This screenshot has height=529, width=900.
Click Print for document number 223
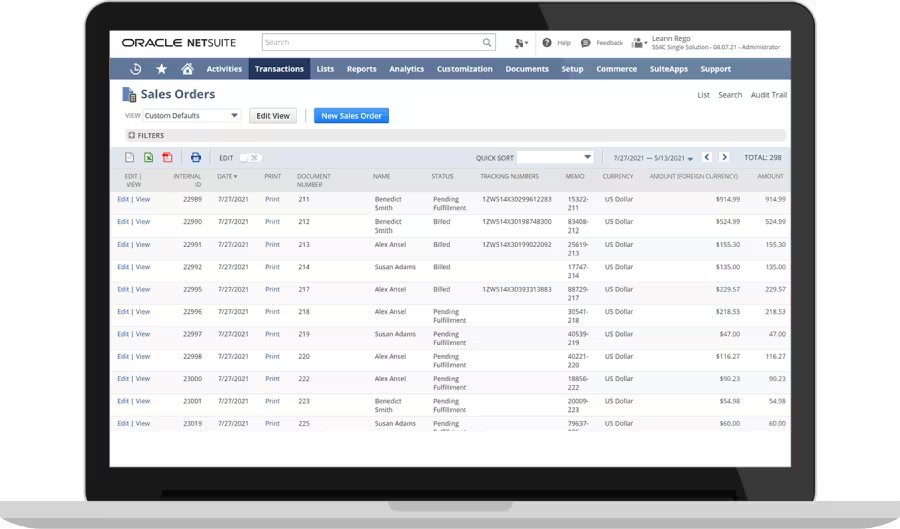click(x=272, y=402)
